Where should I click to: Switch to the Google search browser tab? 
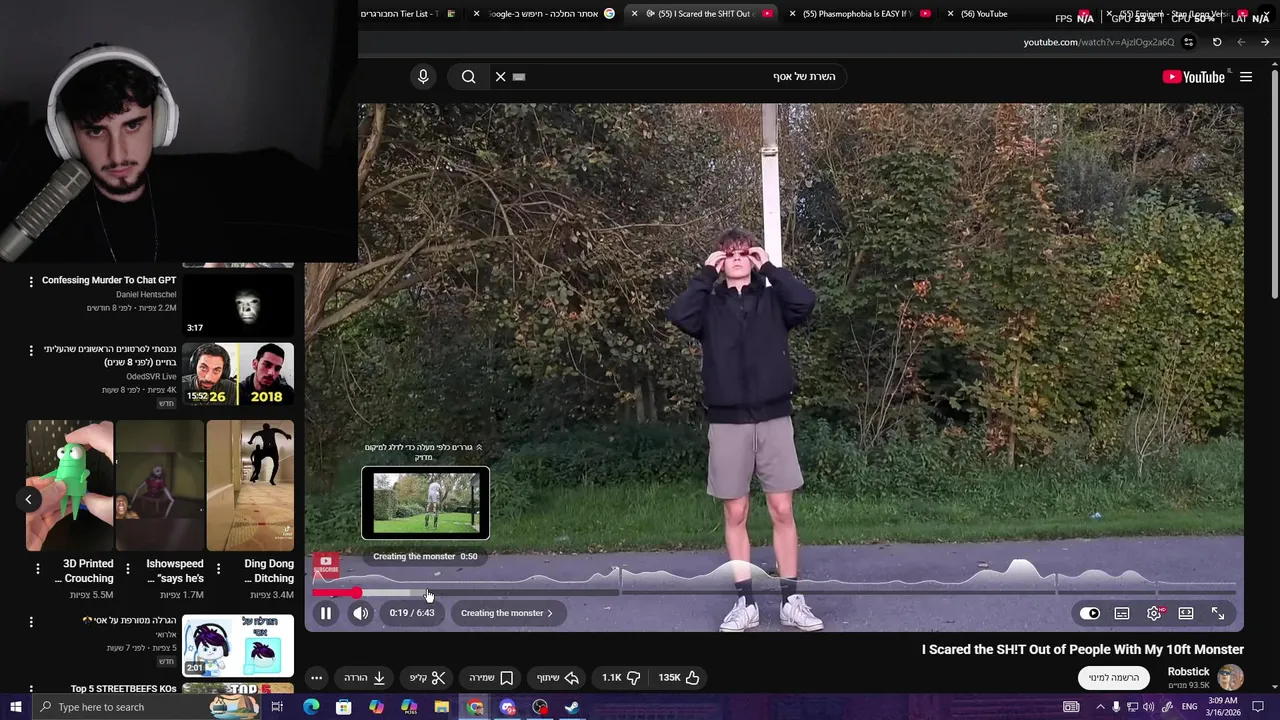tap(547, 14)
